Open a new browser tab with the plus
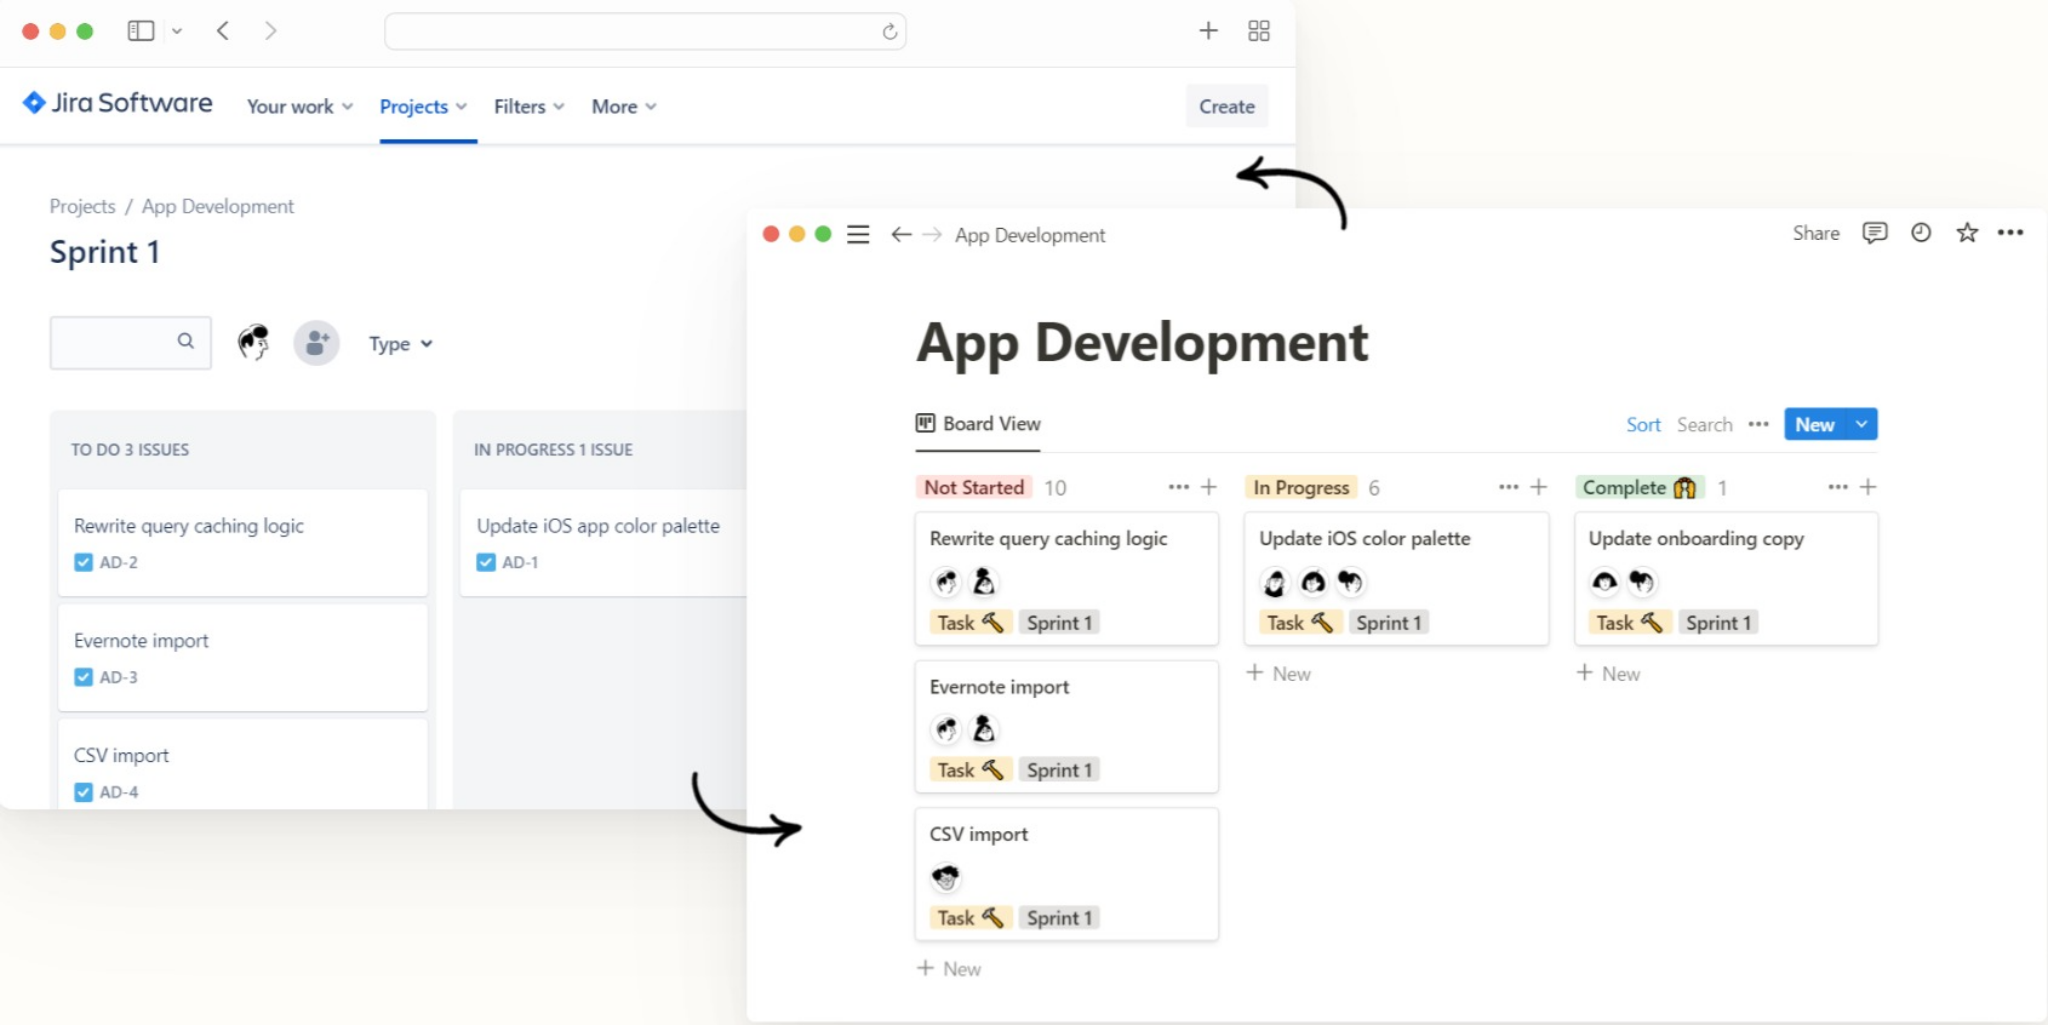The height and width of the screenshot is (1025, 2048). (x=1208, y=31)
